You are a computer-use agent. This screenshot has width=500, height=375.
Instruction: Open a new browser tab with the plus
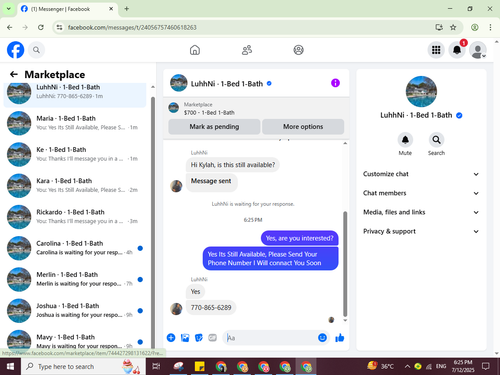coord(127,9)
